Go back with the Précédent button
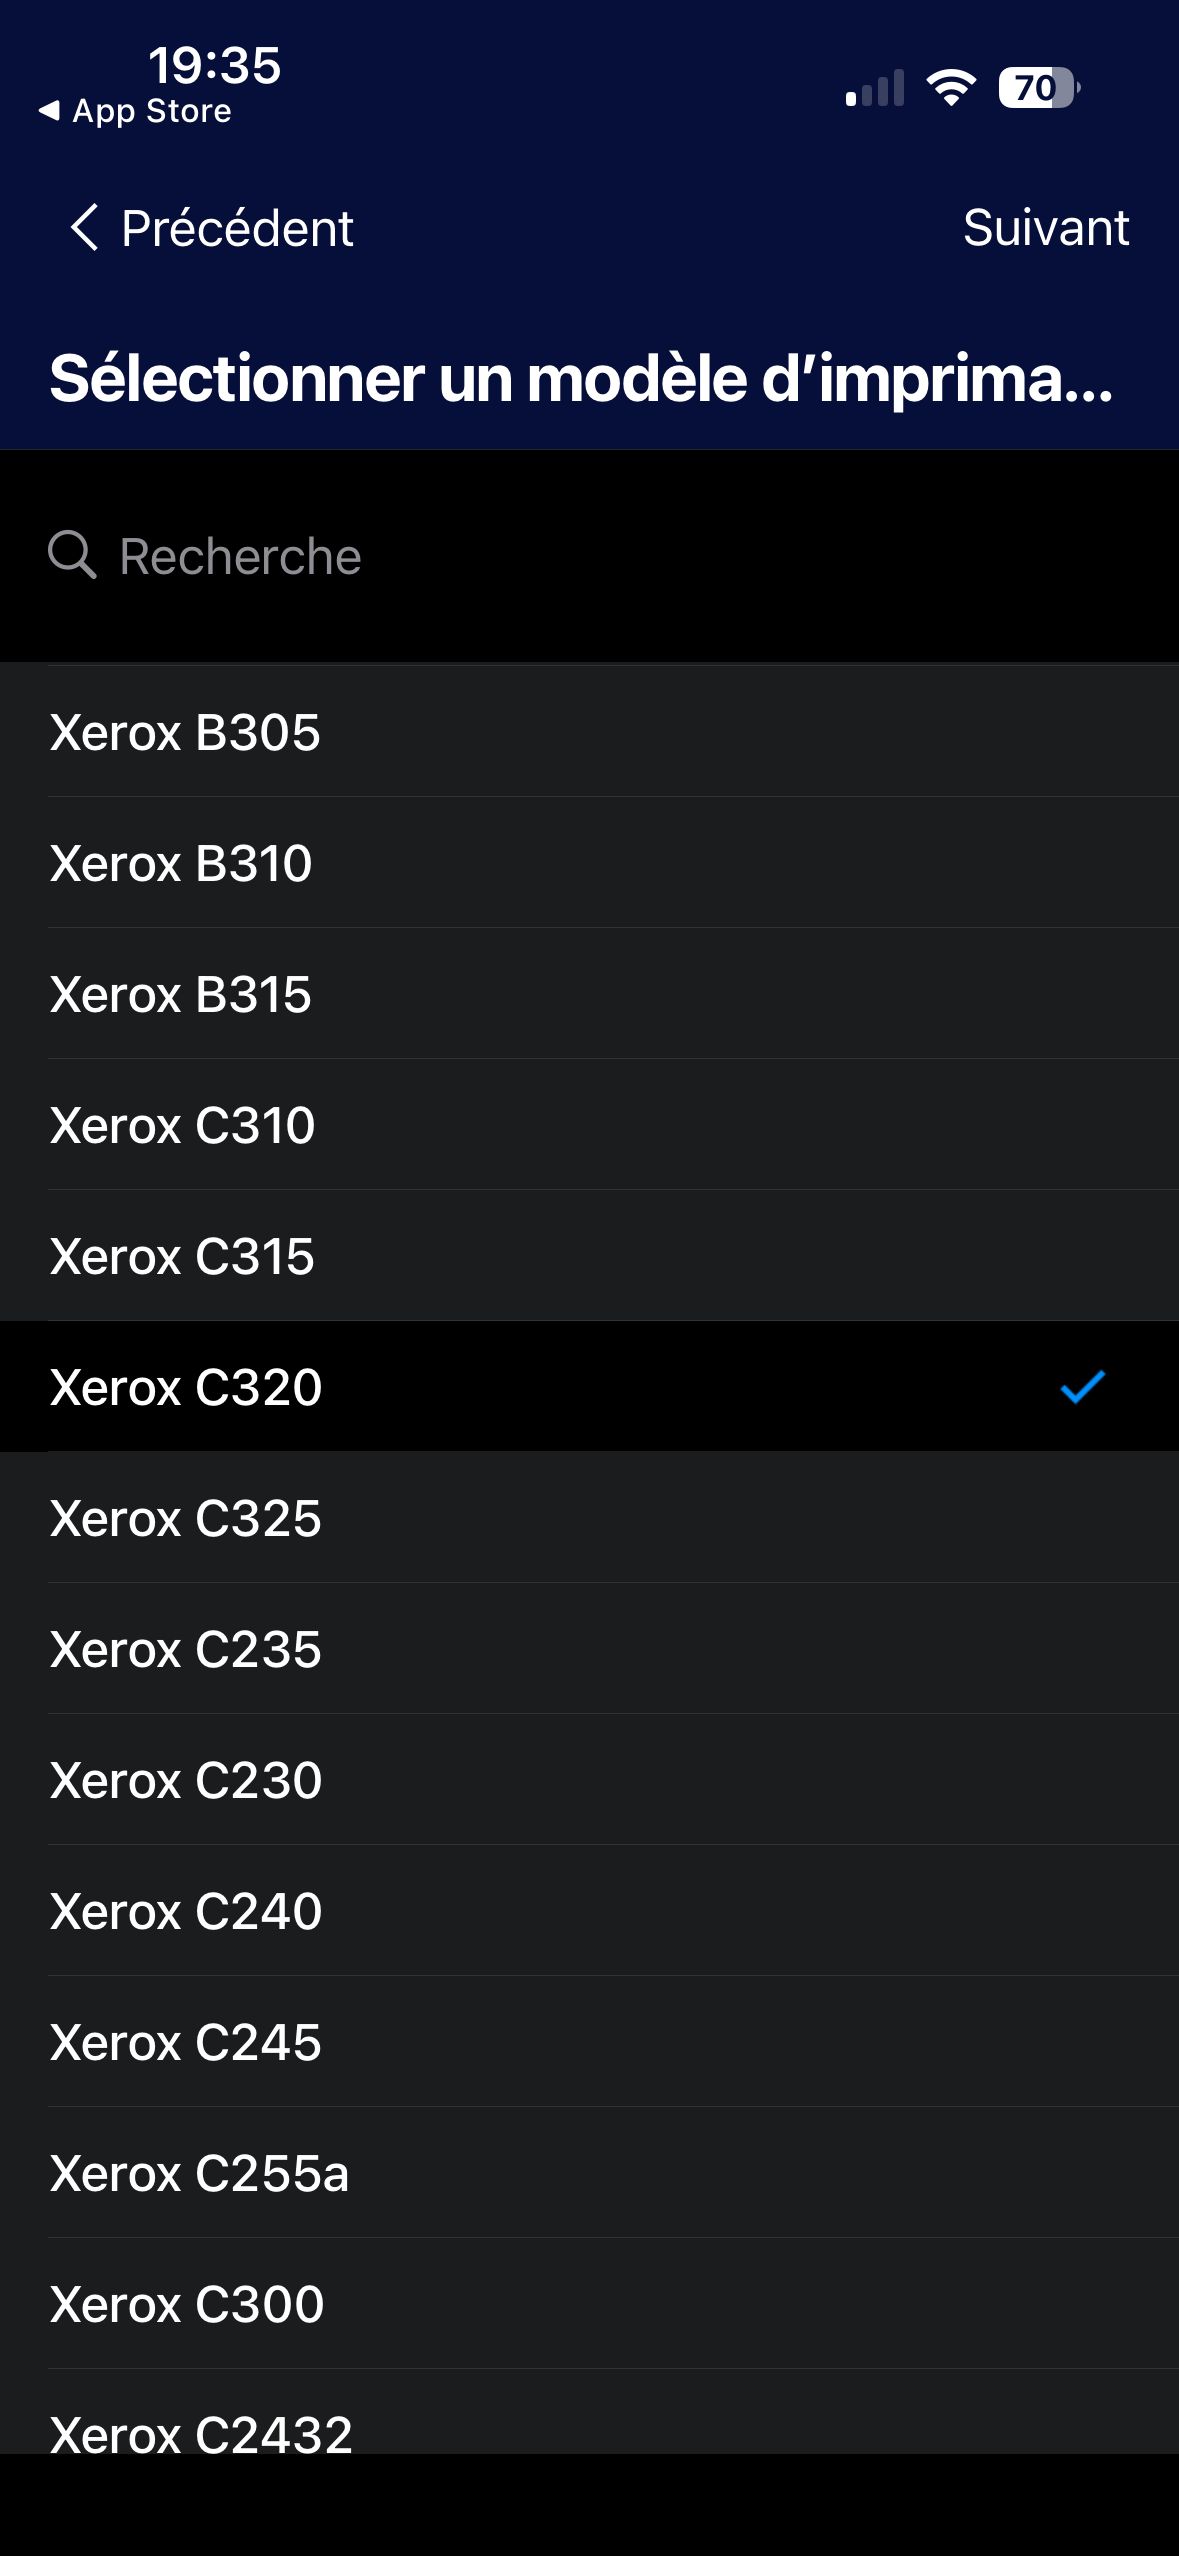 click(212, 228)
